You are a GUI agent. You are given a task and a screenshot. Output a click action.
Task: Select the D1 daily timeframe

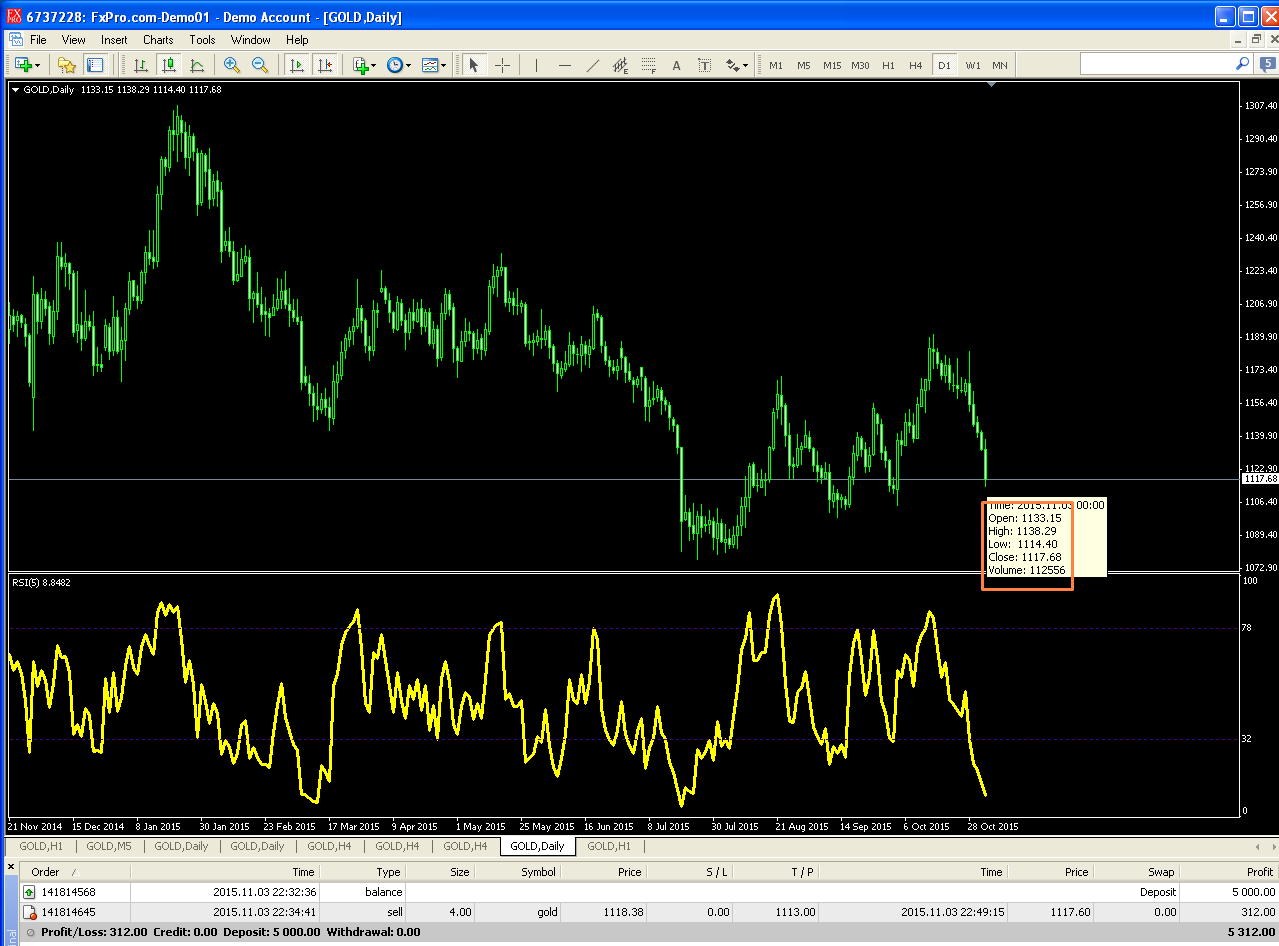point(944,65)
